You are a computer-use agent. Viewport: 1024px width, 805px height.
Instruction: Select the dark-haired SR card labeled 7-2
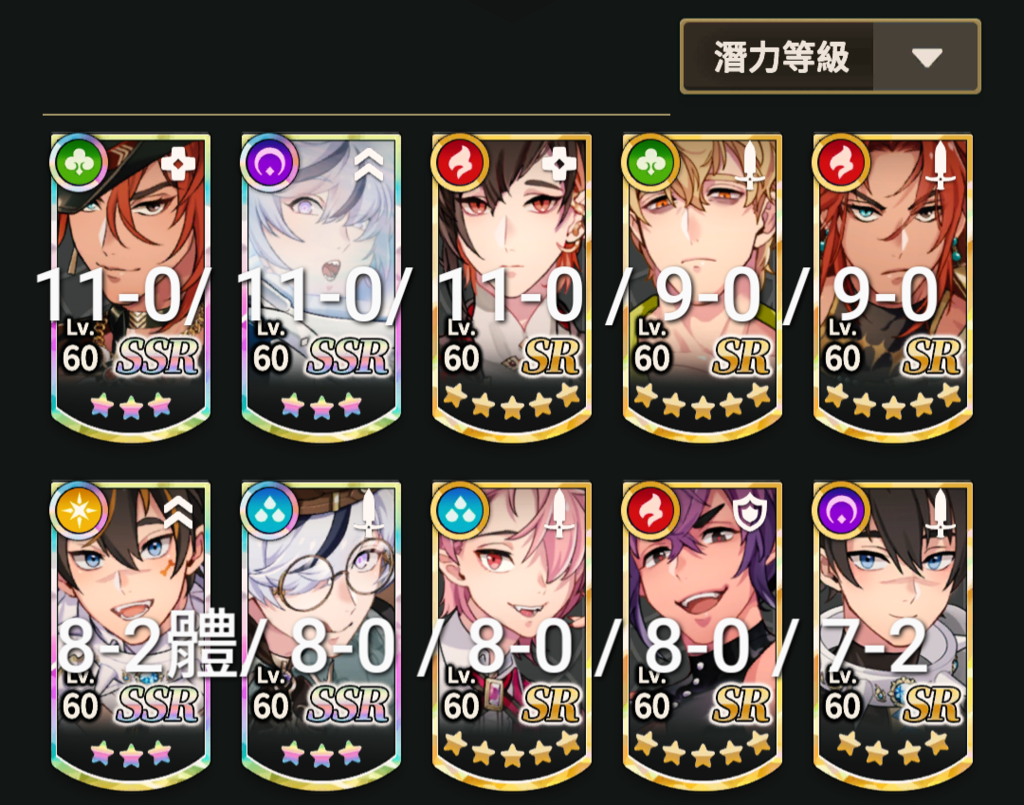click(893, 635)
